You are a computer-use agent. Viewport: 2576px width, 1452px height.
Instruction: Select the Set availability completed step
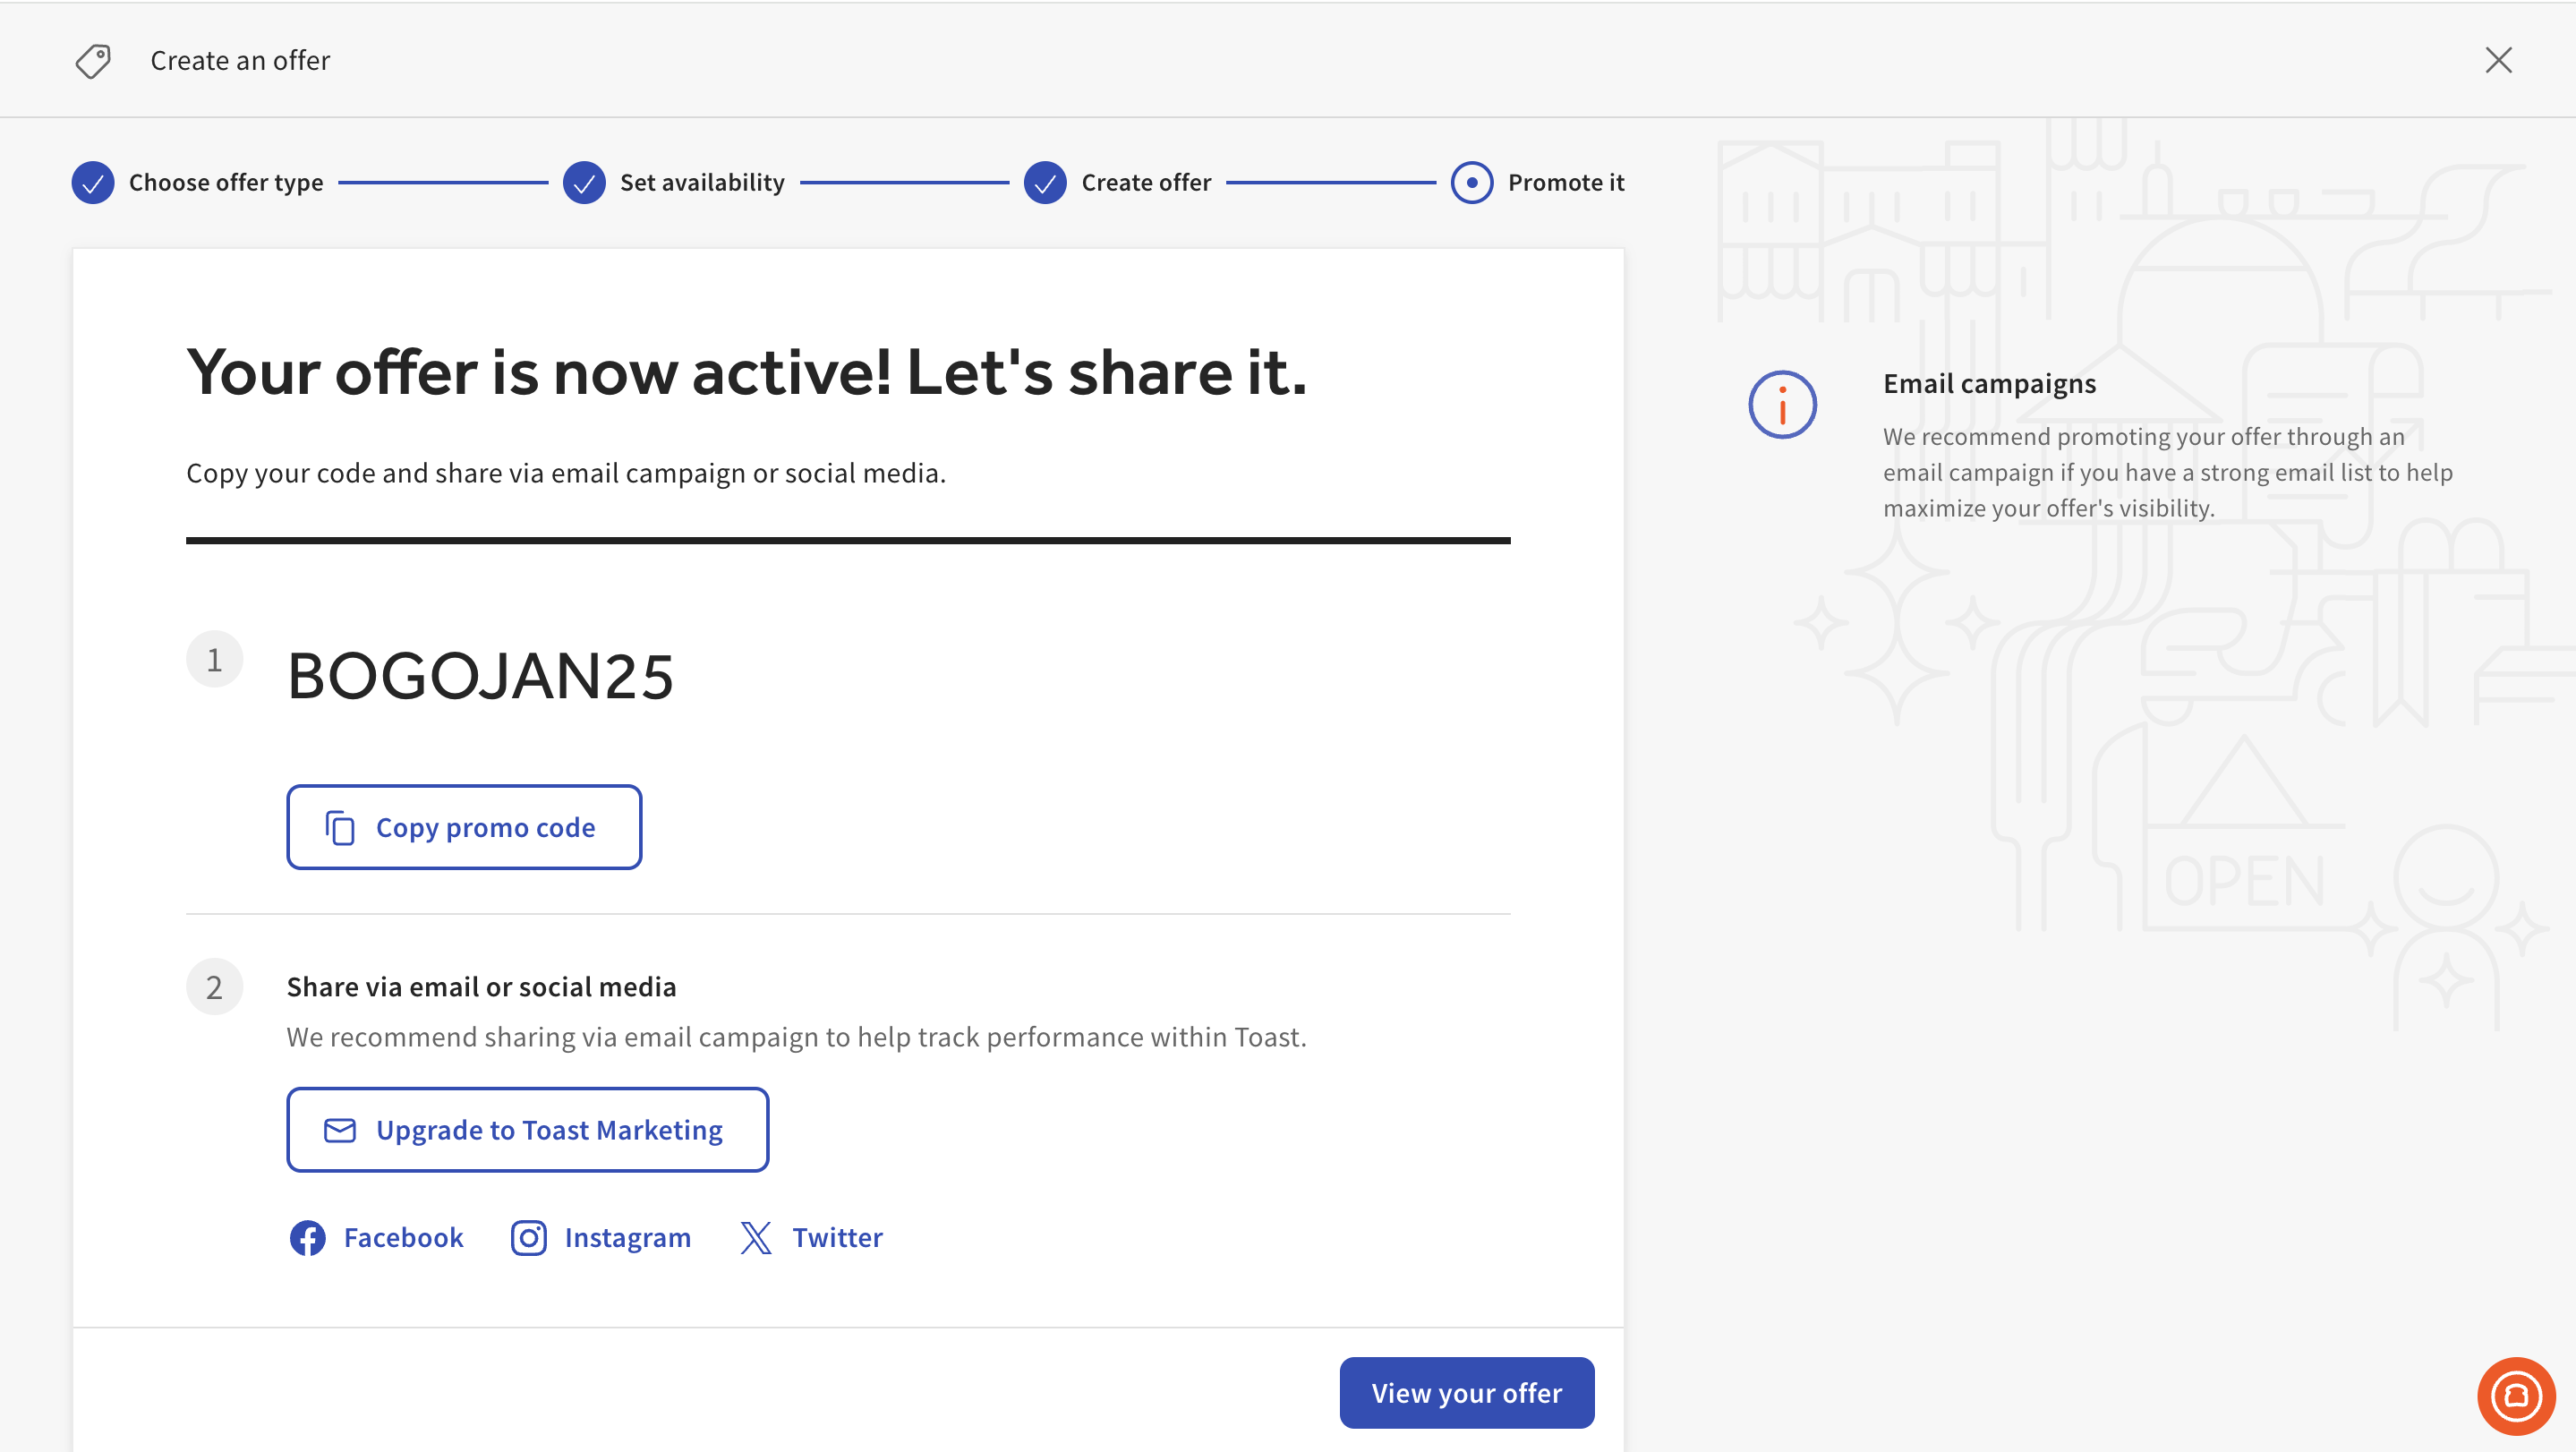[x=584, y=183]
